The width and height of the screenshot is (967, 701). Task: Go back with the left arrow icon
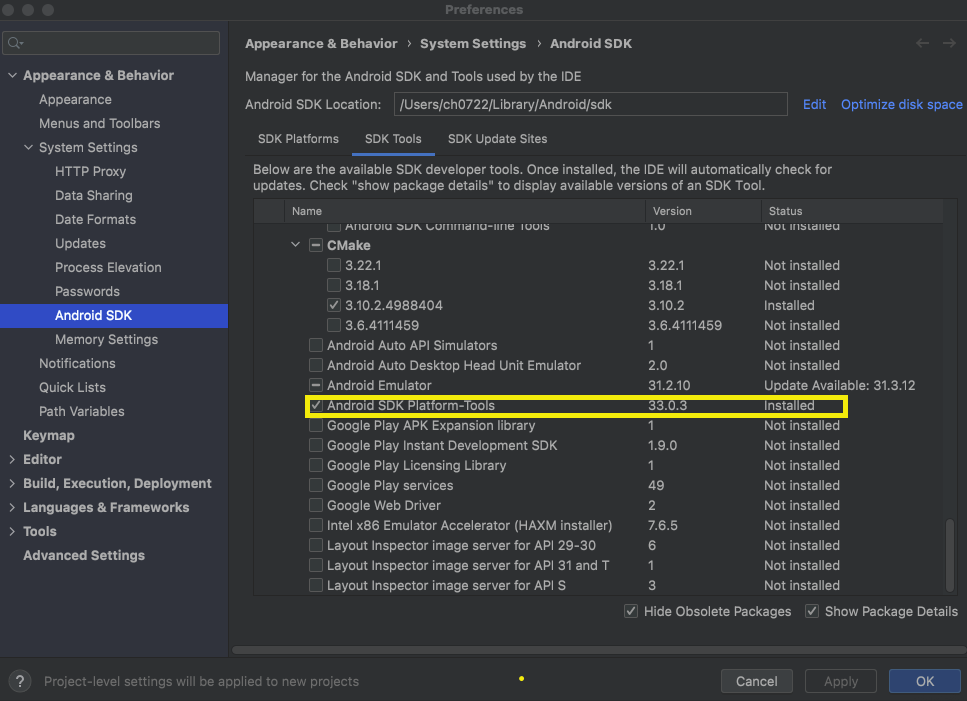click(922, 43)
